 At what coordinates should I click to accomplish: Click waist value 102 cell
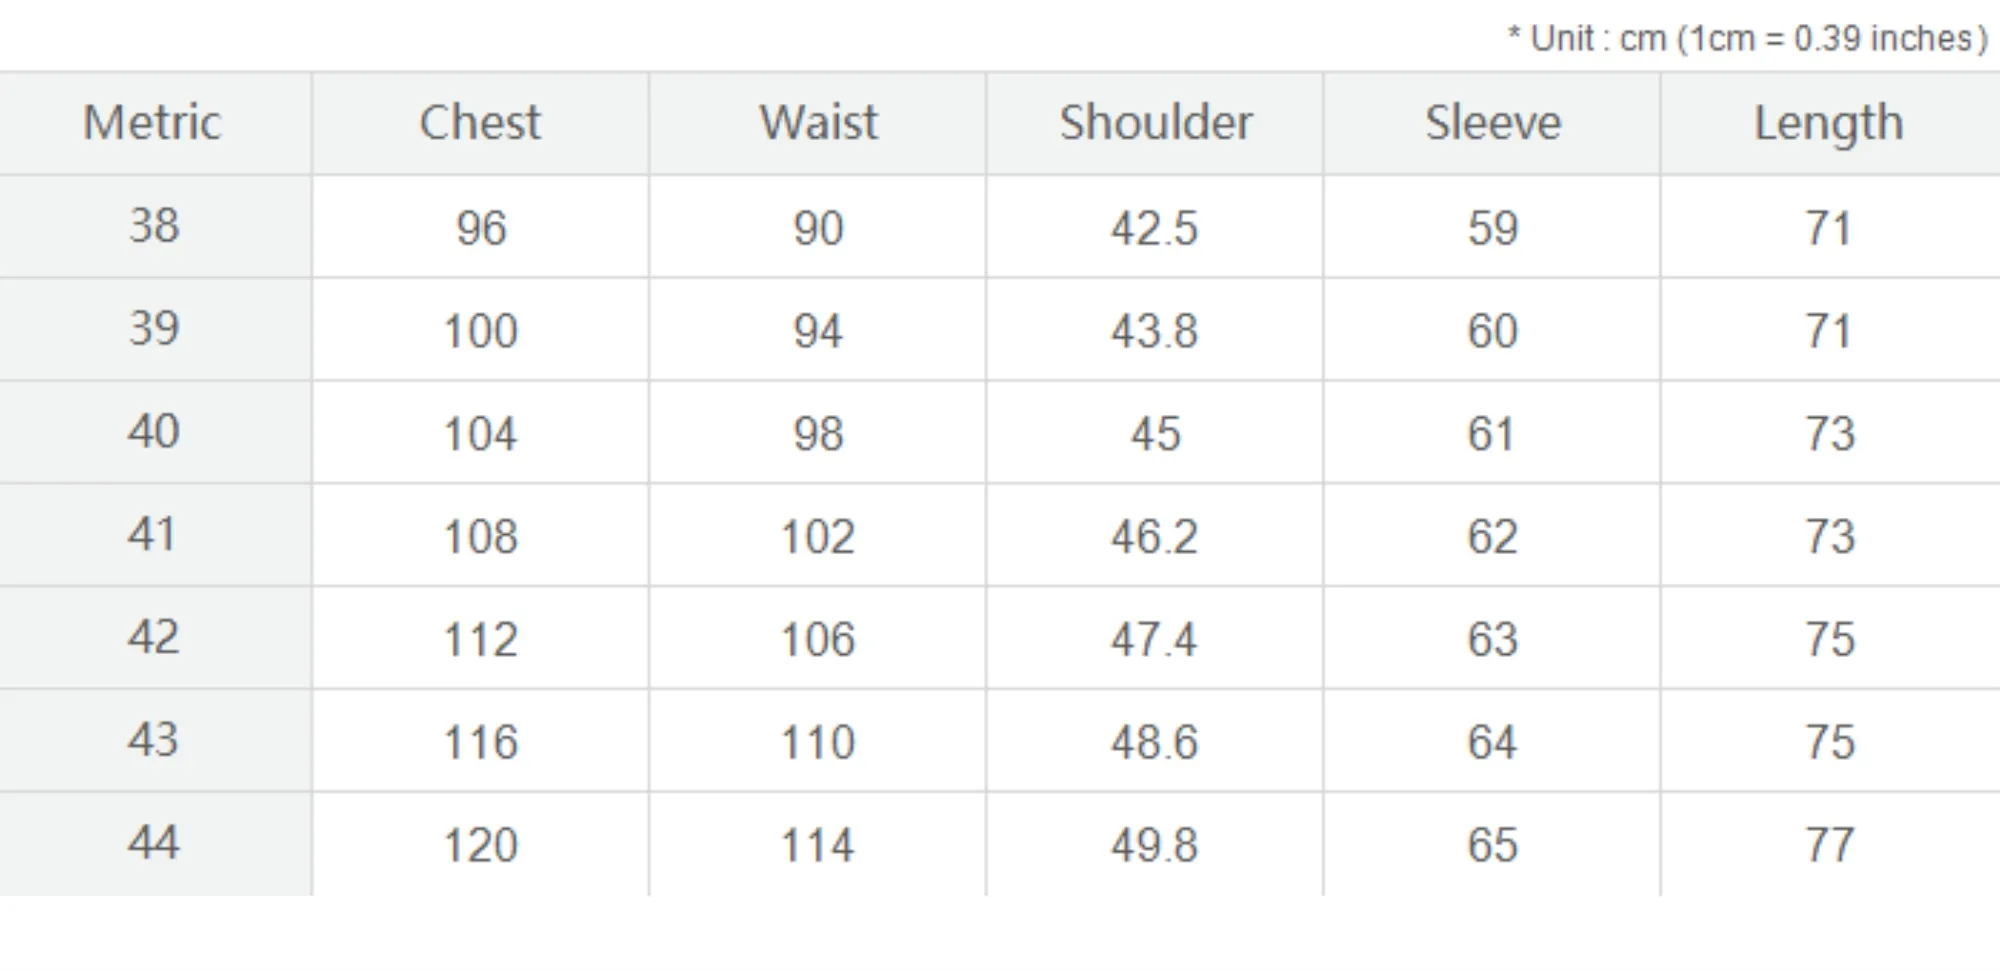pos(818,537)
